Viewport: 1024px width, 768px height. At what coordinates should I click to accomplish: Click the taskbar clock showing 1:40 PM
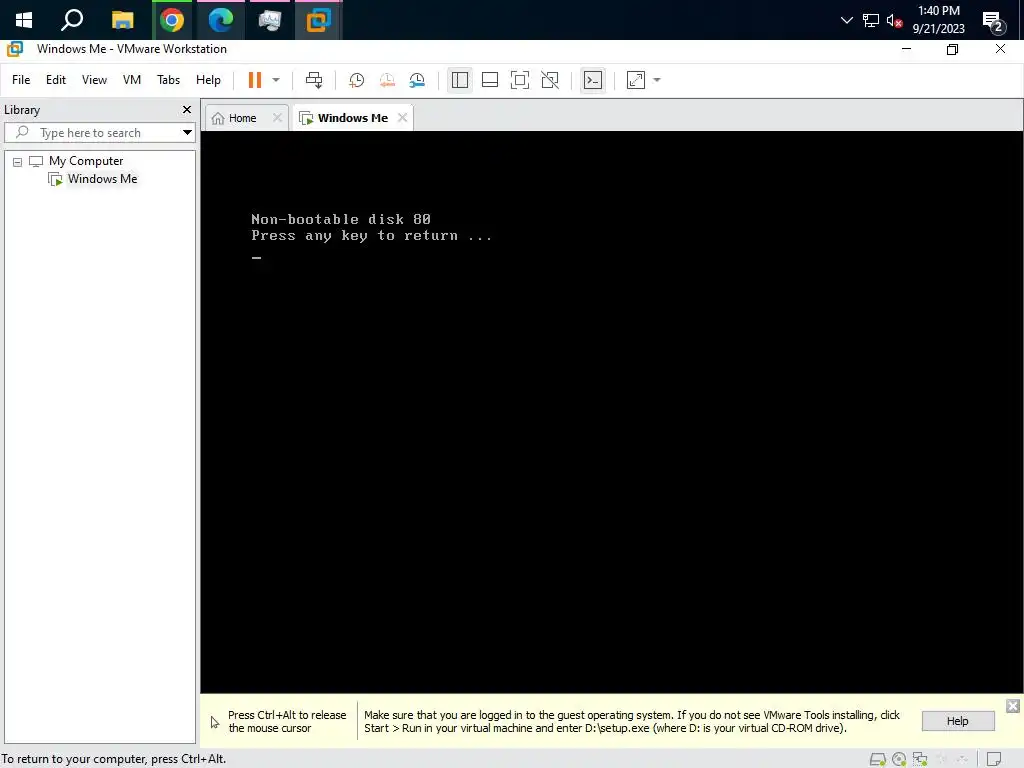point(938,20)
